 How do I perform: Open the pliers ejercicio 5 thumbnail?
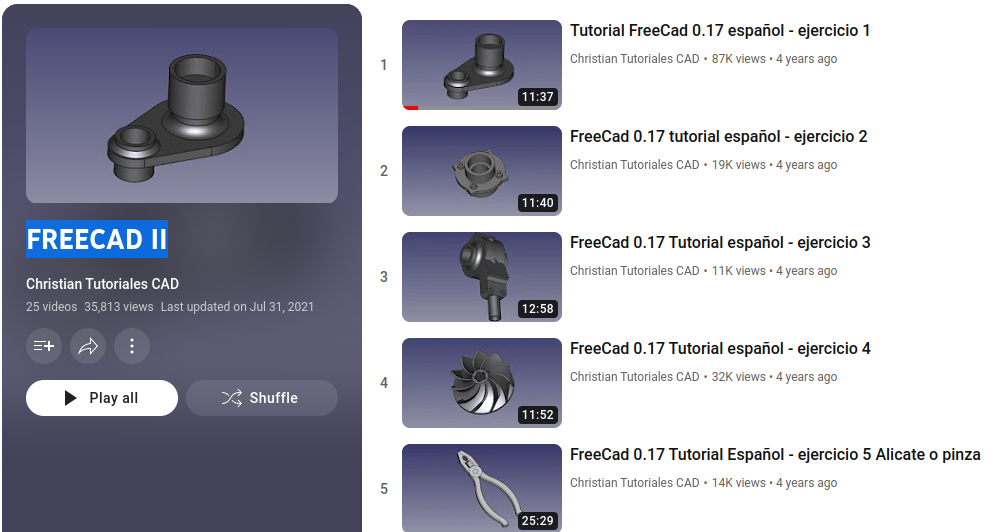482,488
